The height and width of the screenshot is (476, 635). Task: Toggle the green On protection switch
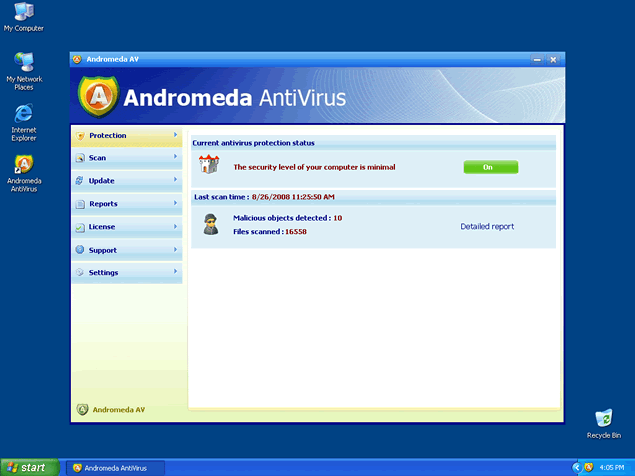(x=490, y=167)
